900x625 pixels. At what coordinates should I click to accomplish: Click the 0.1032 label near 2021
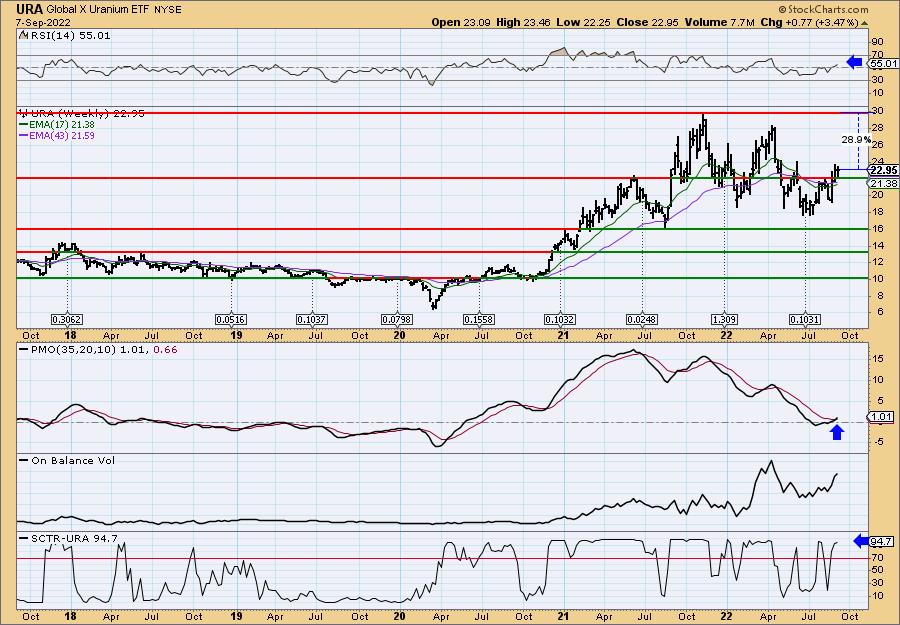coord(560,319)
